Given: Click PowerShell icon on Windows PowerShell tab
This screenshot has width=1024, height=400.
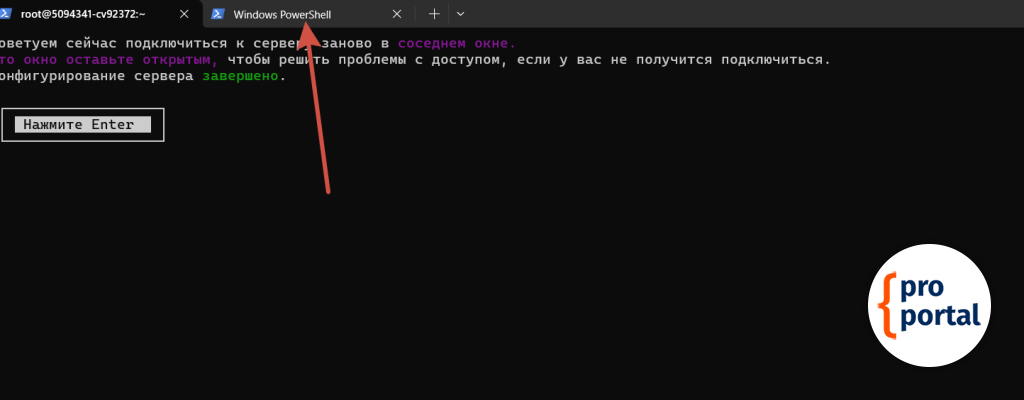Looking at the screenshot, I should pos(218,15).
